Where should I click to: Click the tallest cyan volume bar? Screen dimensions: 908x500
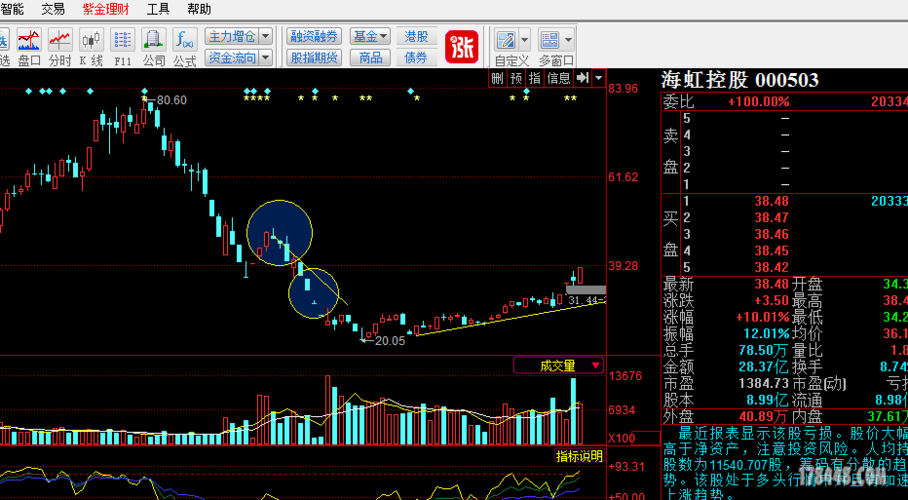pyautogui.click(x=573, y=411)
